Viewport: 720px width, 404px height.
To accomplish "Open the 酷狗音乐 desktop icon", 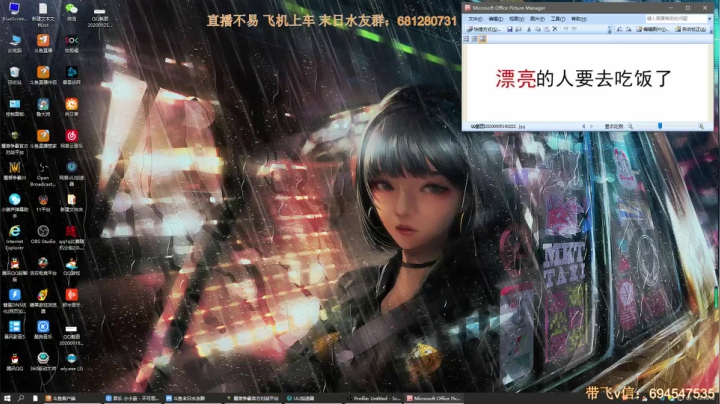I will tap(43, 330).
